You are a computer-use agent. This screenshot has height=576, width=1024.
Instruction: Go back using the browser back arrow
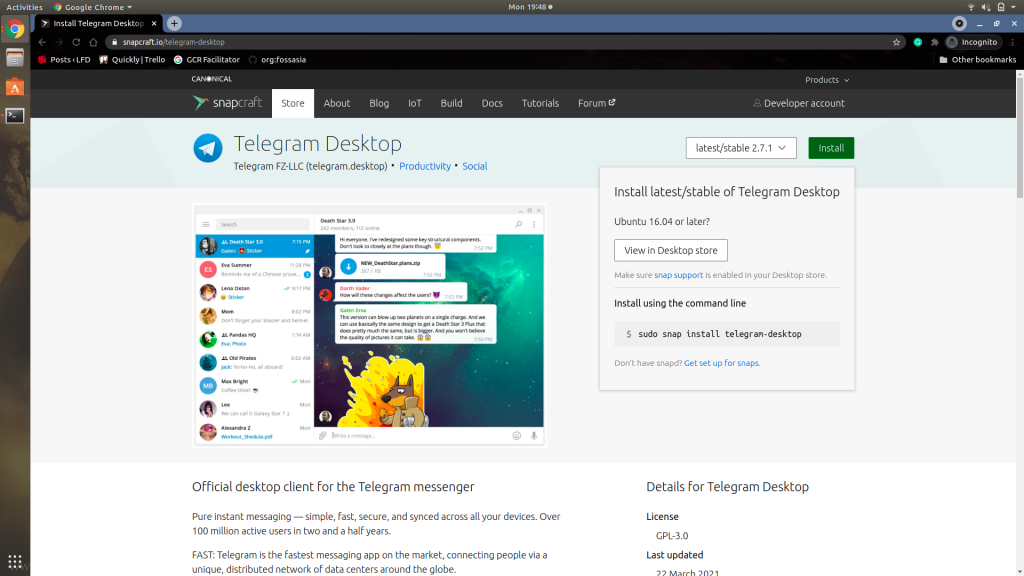pyautogui.click(x=42, y=42)
